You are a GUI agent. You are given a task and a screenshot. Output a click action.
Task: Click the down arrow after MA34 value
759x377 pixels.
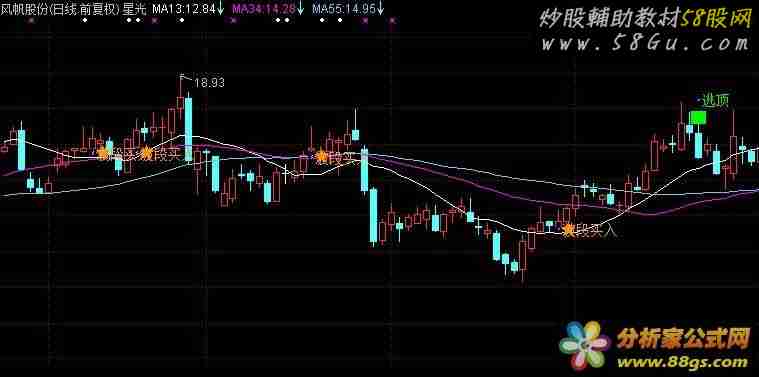tap(301, 9)
